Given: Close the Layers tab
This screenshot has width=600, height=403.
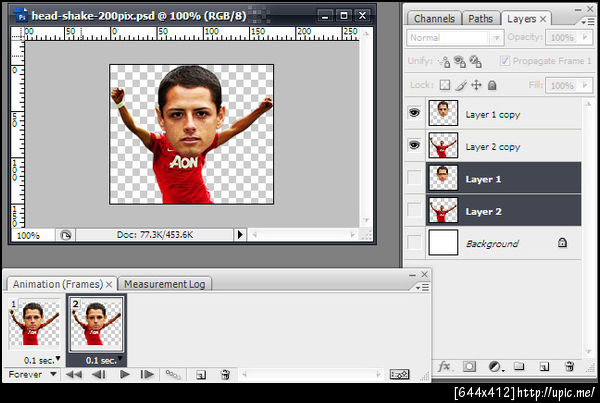Looking at the screenshot, I should pyautogui.click(x=543, y=19).
